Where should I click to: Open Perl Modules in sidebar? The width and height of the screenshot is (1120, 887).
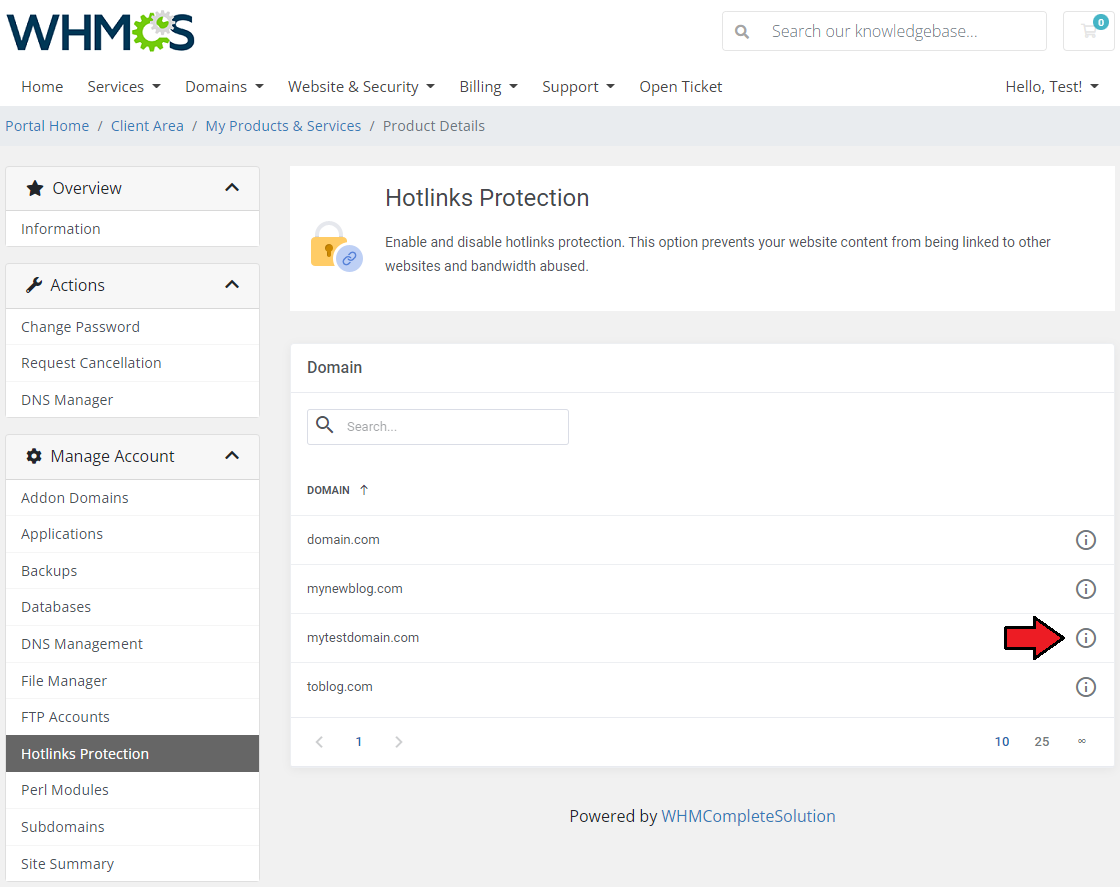(x=132, y=790)
